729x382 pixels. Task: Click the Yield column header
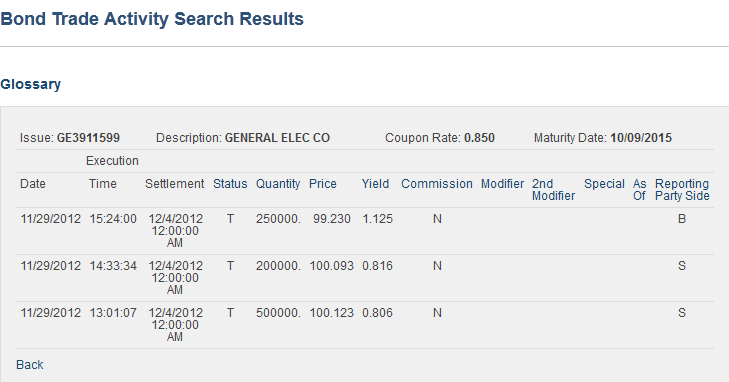tap(376, 184)
